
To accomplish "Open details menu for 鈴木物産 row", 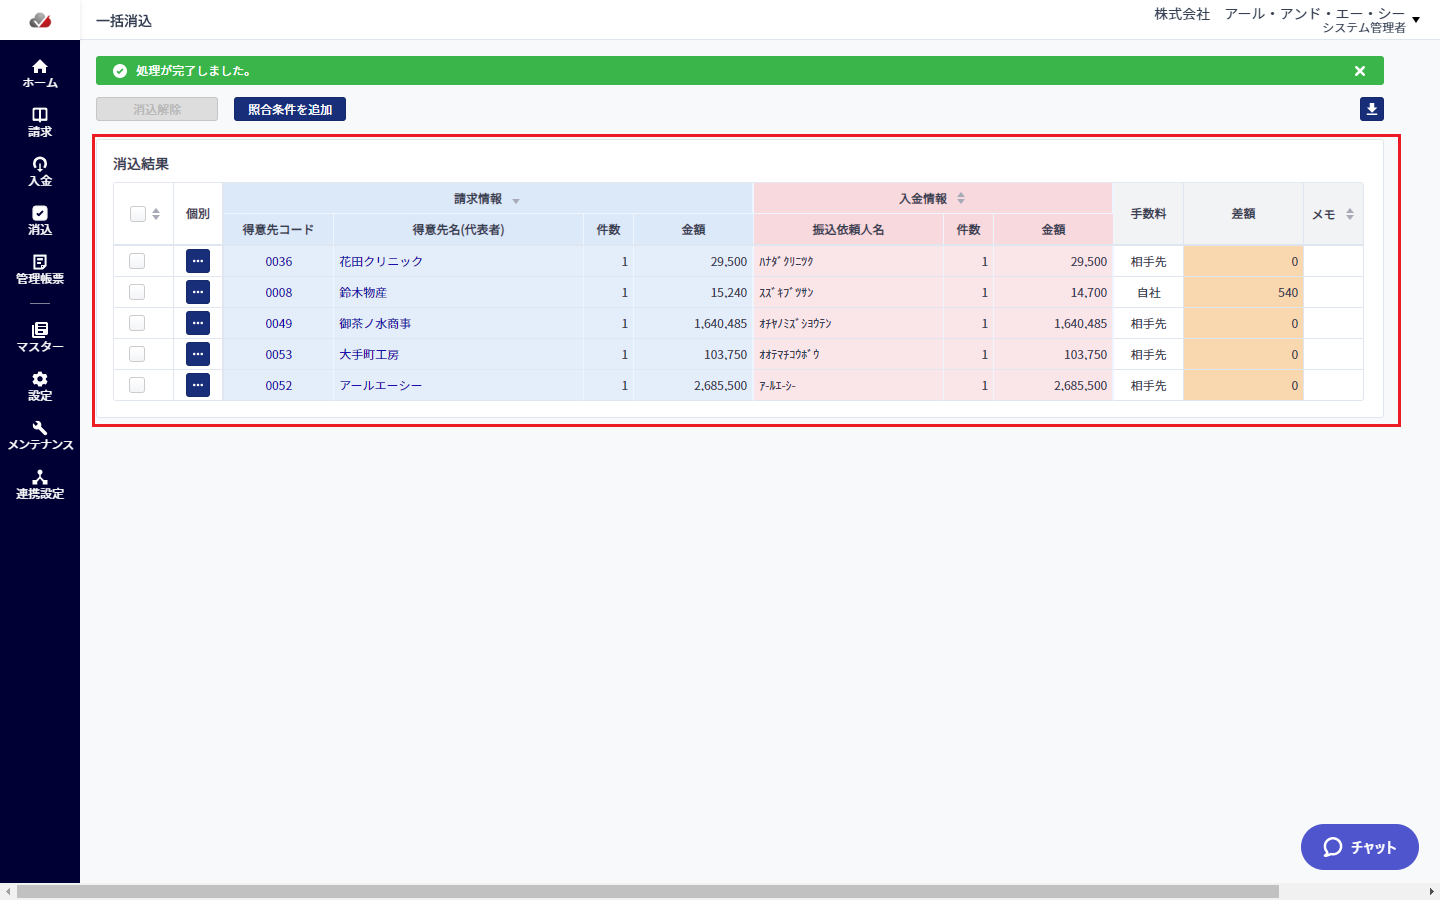I will 198,292.
